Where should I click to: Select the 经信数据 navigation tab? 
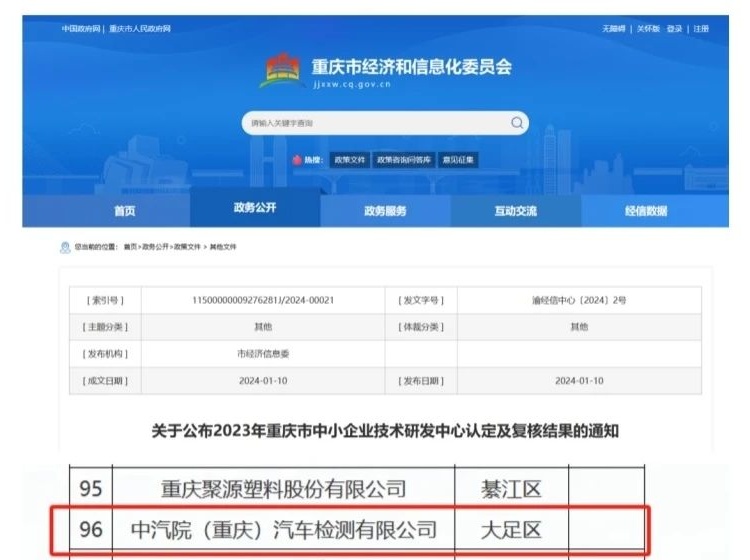(646, 211)
